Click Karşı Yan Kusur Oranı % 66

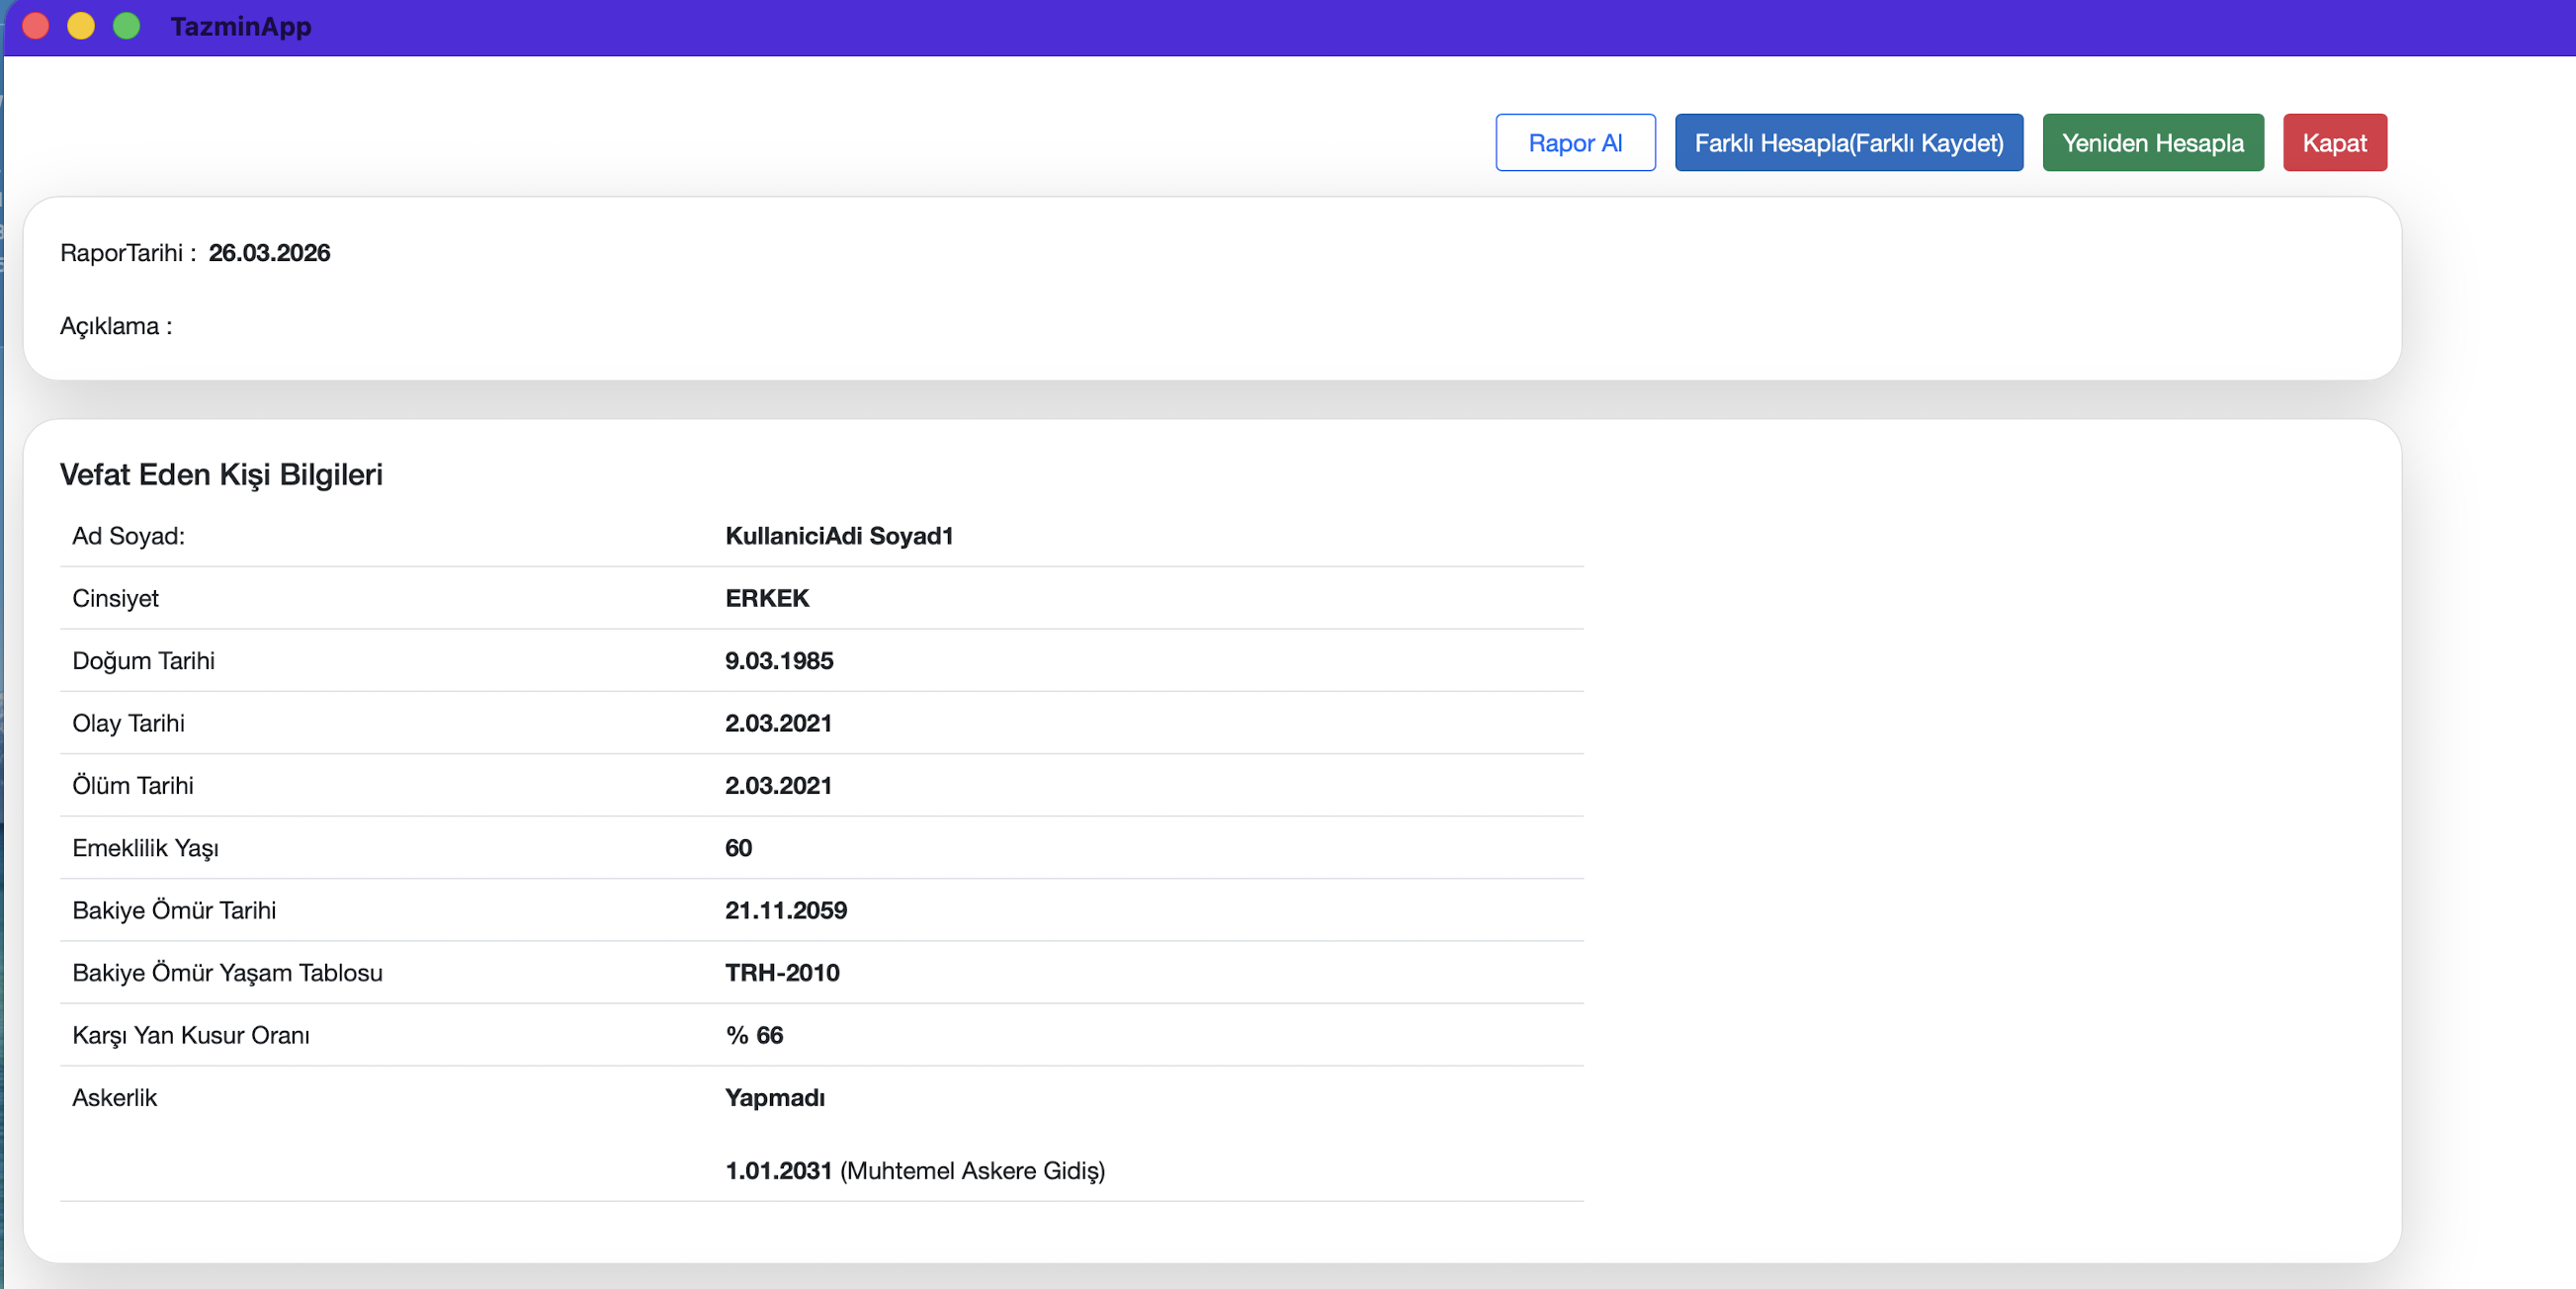click(x=754, y=1035)
